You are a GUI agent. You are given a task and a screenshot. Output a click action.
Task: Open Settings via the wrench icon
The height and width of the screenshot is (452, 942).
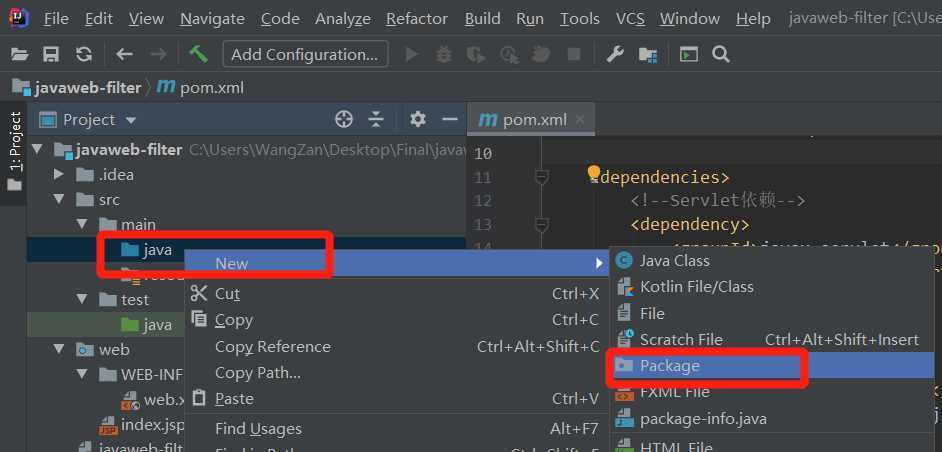(x=615, y=55)
